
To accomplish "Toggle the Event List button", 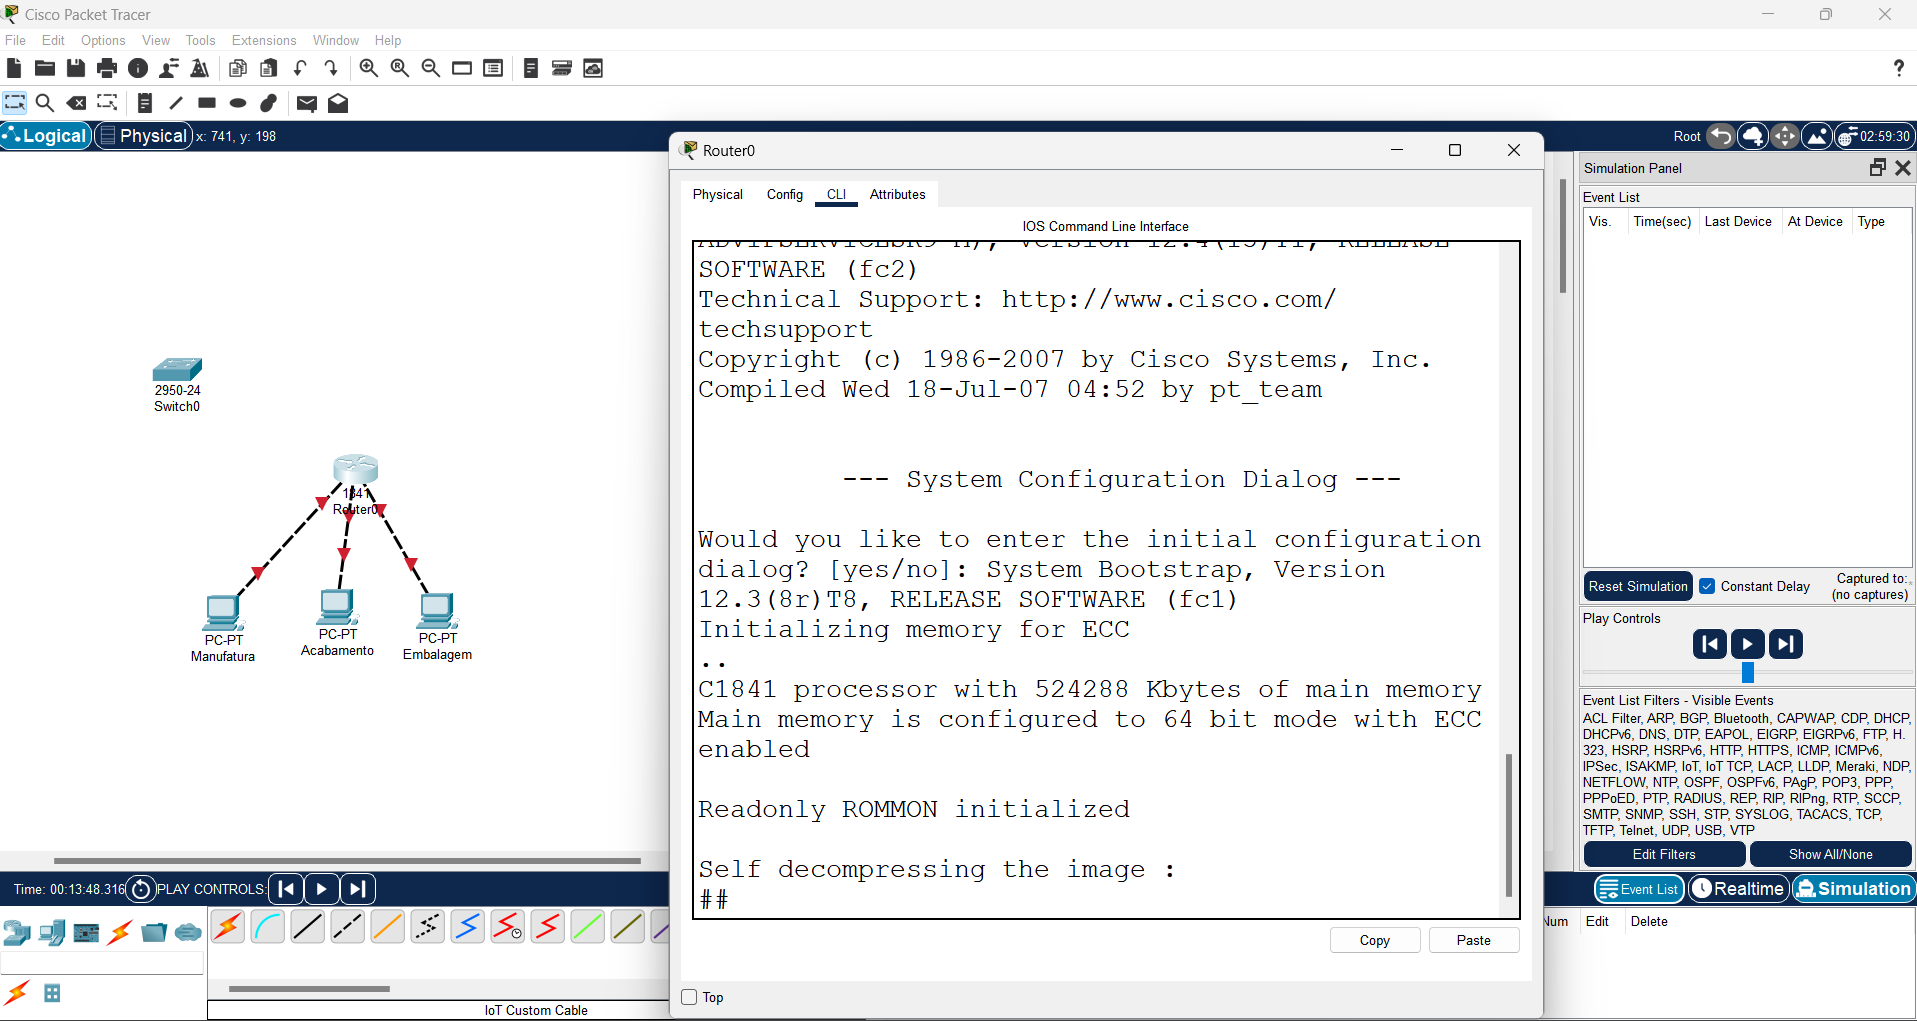I will click(1639, 888).
